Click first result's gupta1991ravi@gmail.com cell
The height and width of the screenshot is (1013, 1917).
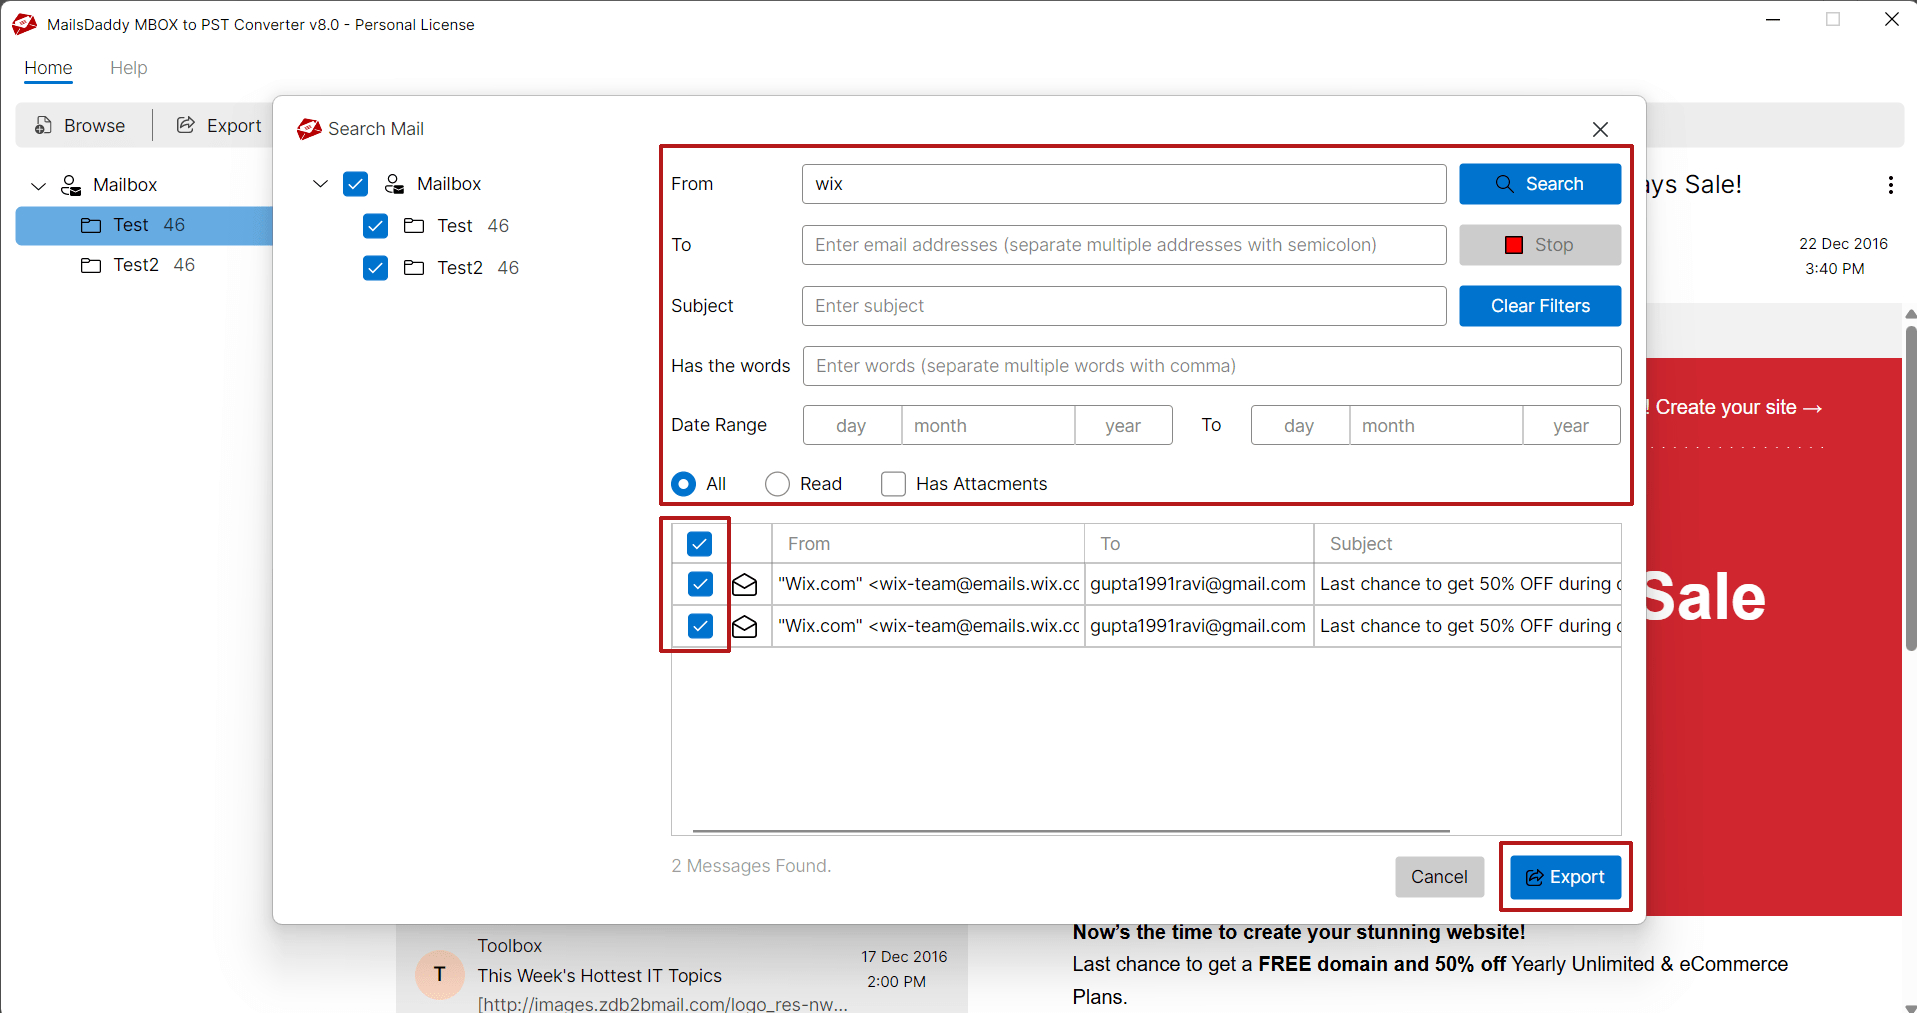1199,584
